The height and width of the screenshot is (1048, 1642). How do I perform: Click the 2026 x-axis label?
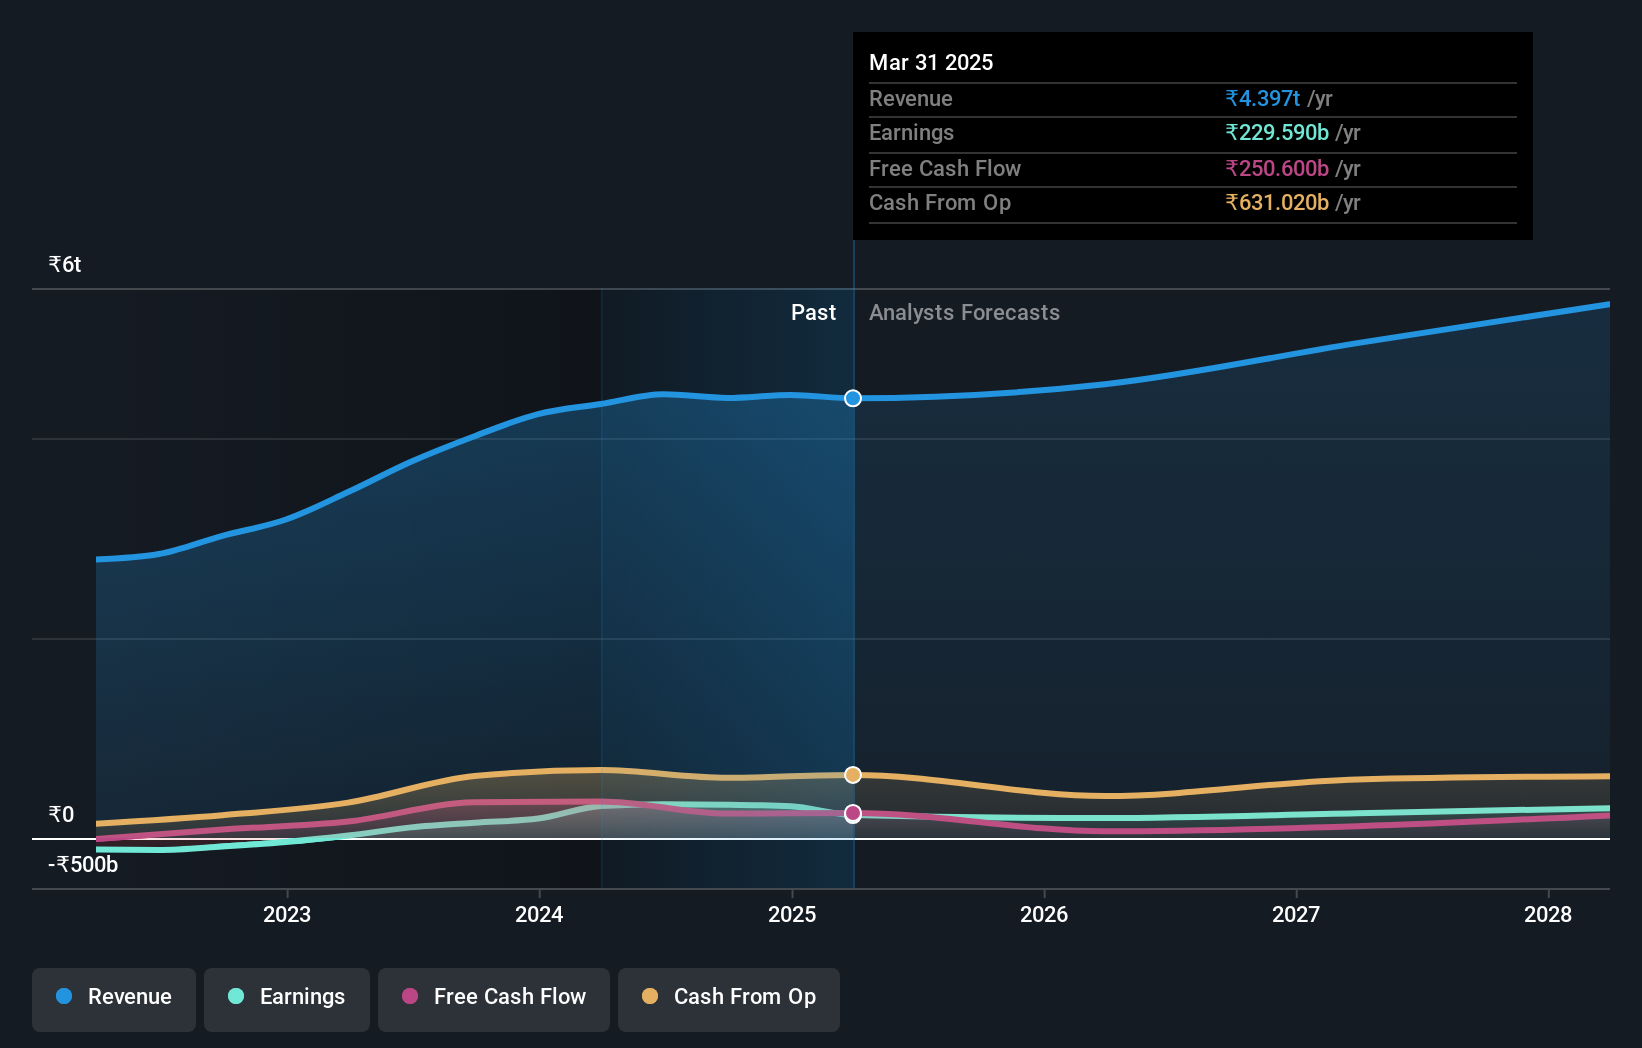(1044, 914)
